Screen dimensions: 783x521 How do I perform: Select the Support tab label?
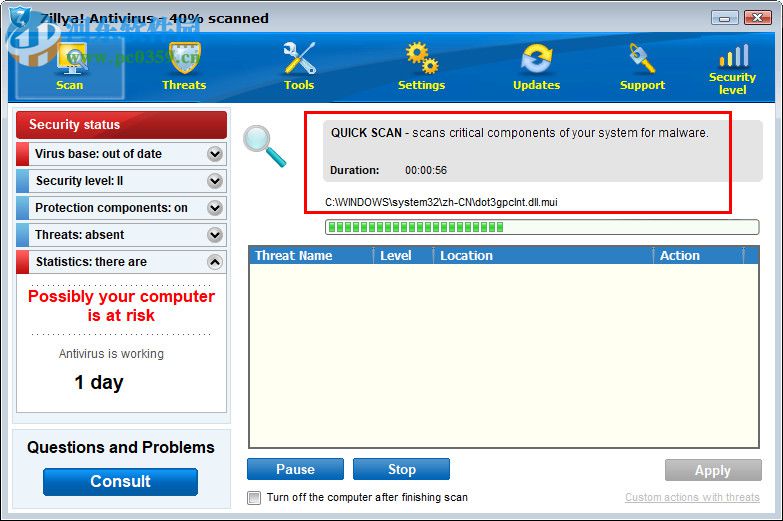tap(642, 85)
